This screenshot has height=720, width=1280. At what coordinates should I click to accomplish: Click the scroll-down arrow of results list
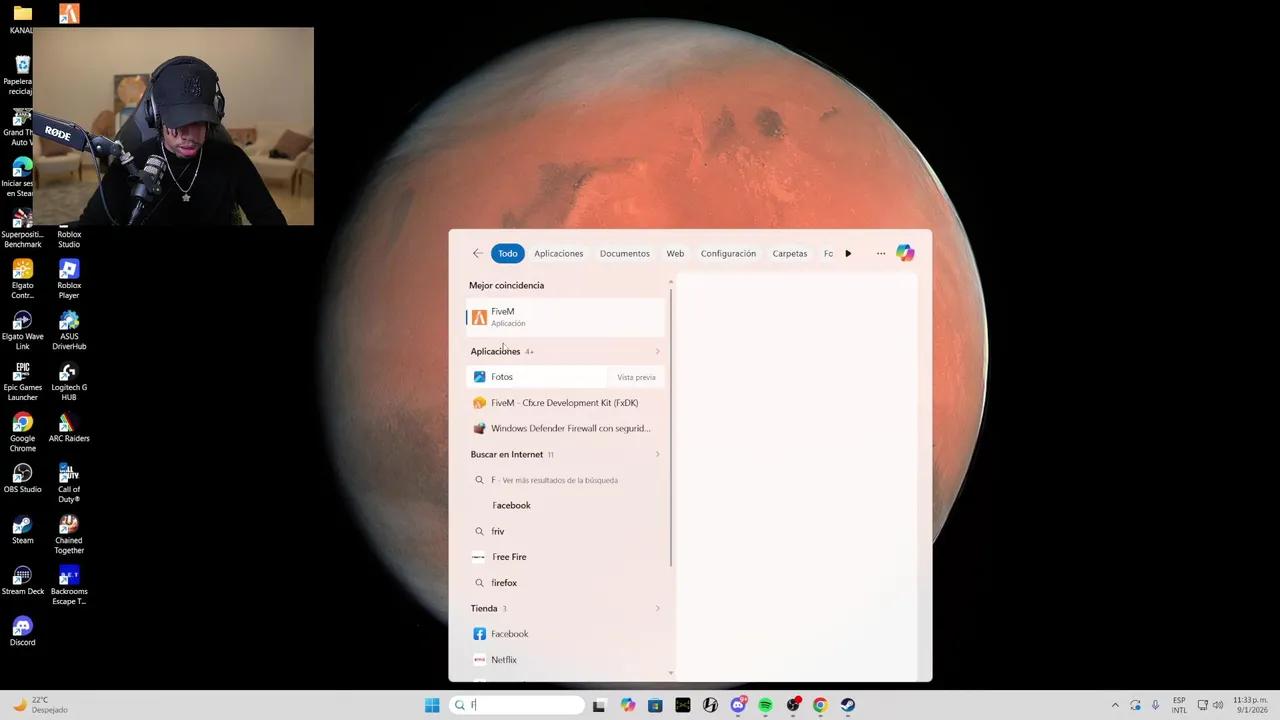(671, 674)
